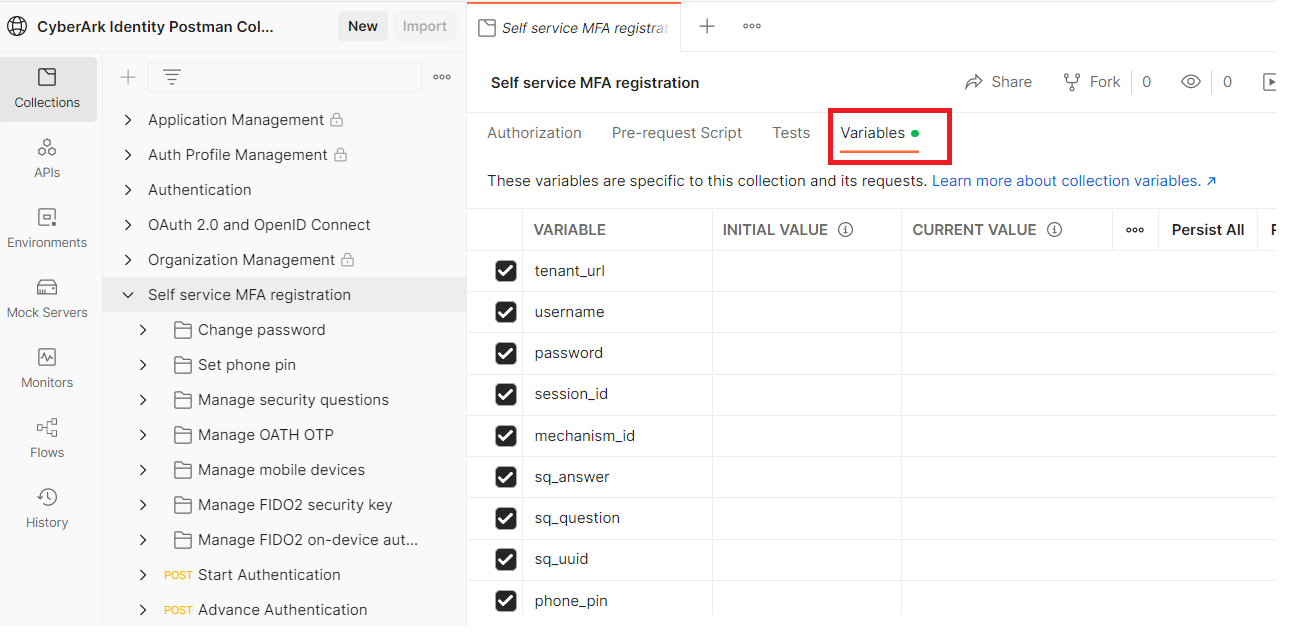
Task: Click the Fork icon button
Action: (x=1091, y=82)
